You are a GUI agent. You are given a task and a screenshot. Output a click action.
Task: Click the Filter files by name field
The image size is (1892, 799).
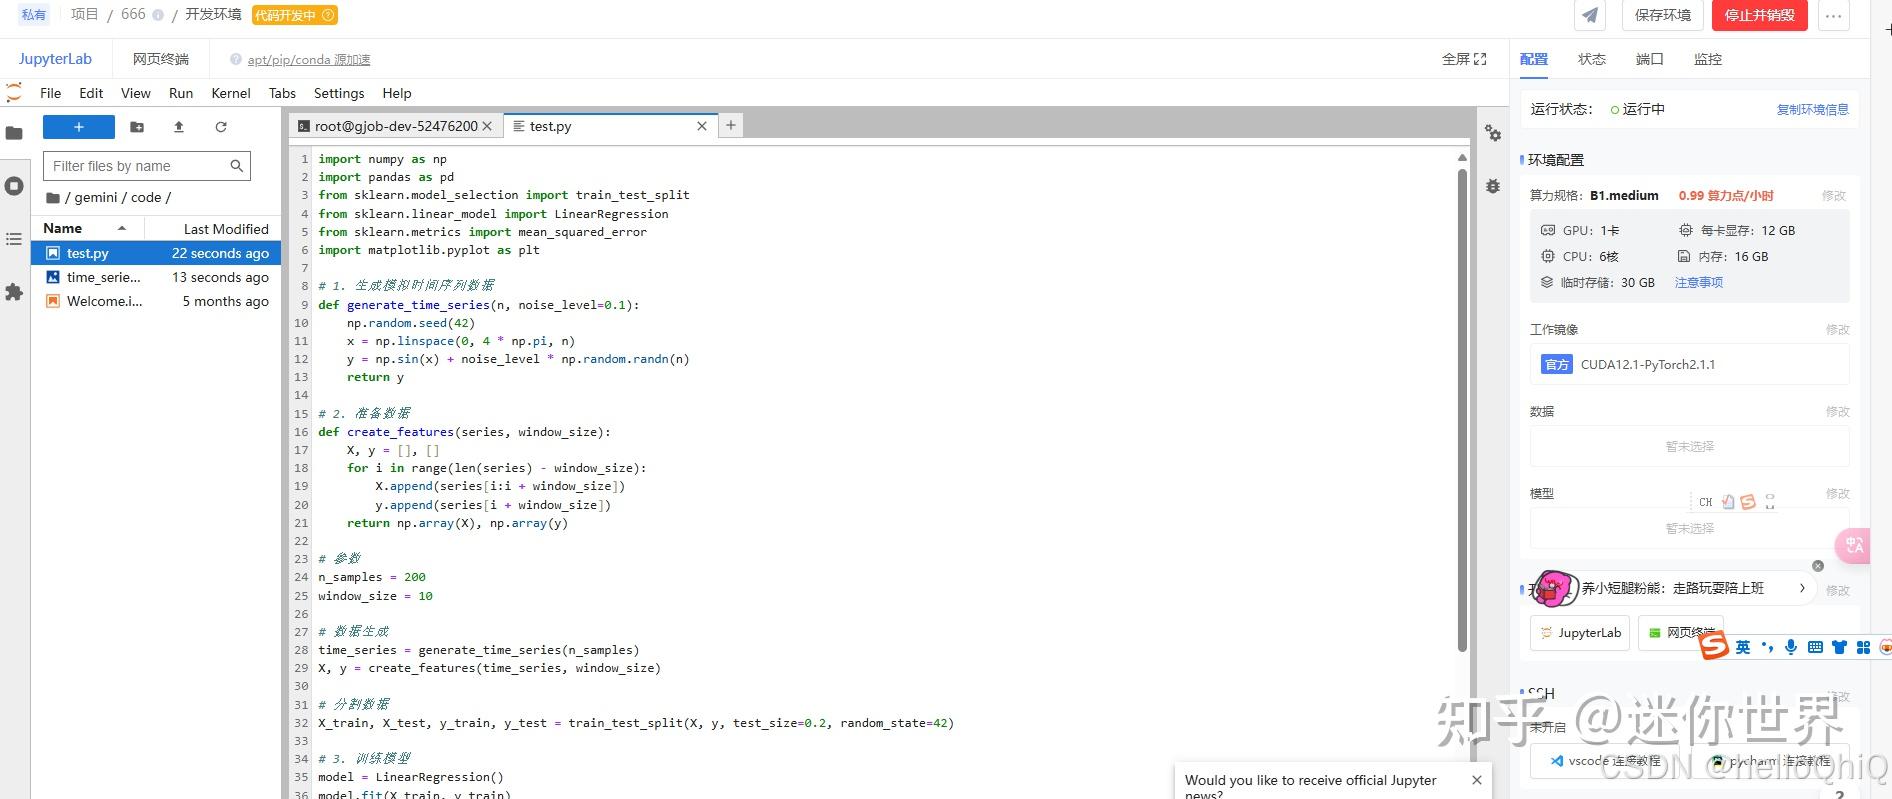click(147, 166)
